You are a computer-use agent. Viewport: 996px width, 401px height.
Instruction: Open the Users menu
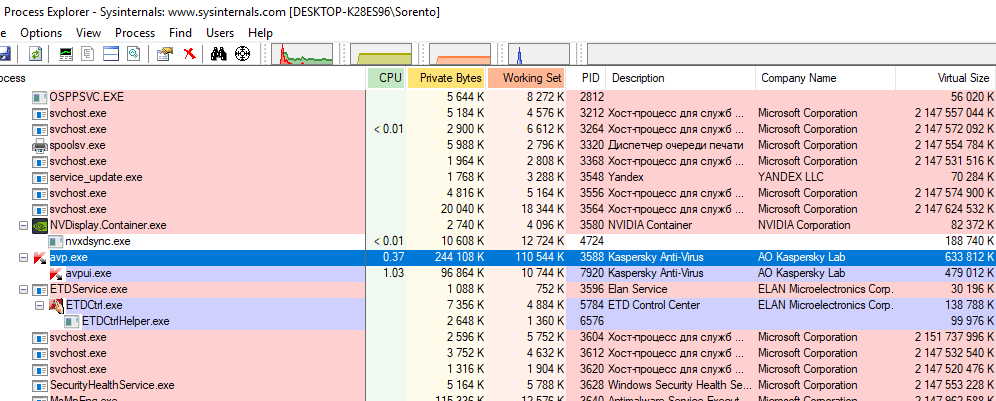pos(220,33)
